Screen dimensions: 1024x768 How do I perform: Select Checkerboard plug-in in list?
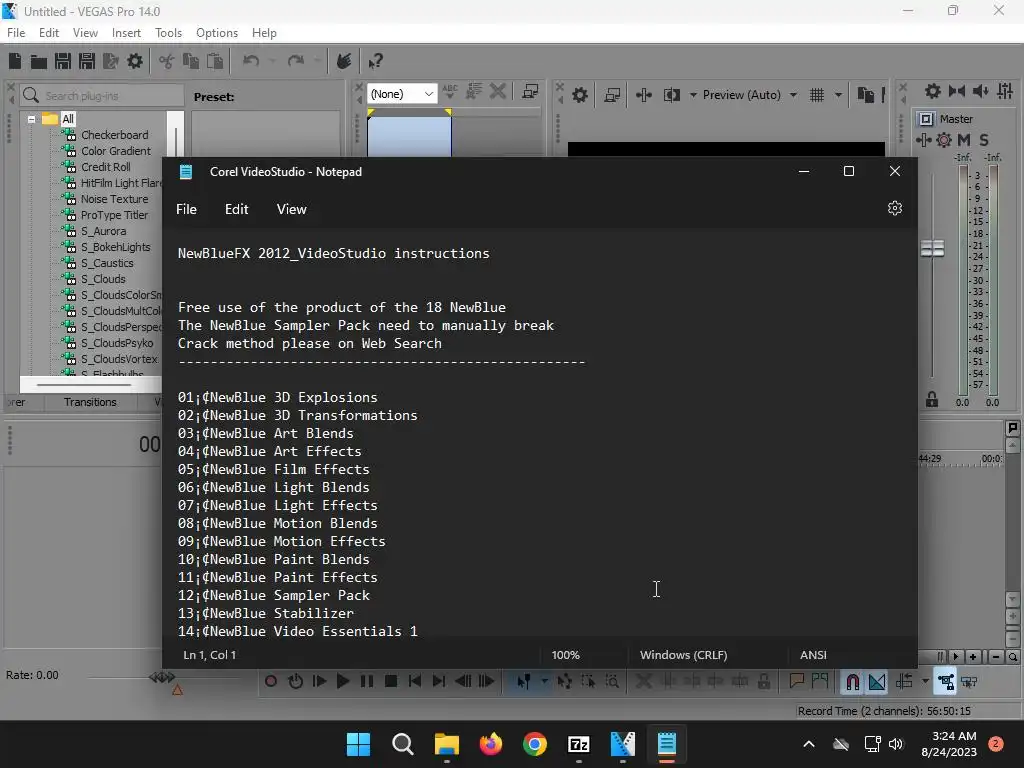tap(114, 135)
